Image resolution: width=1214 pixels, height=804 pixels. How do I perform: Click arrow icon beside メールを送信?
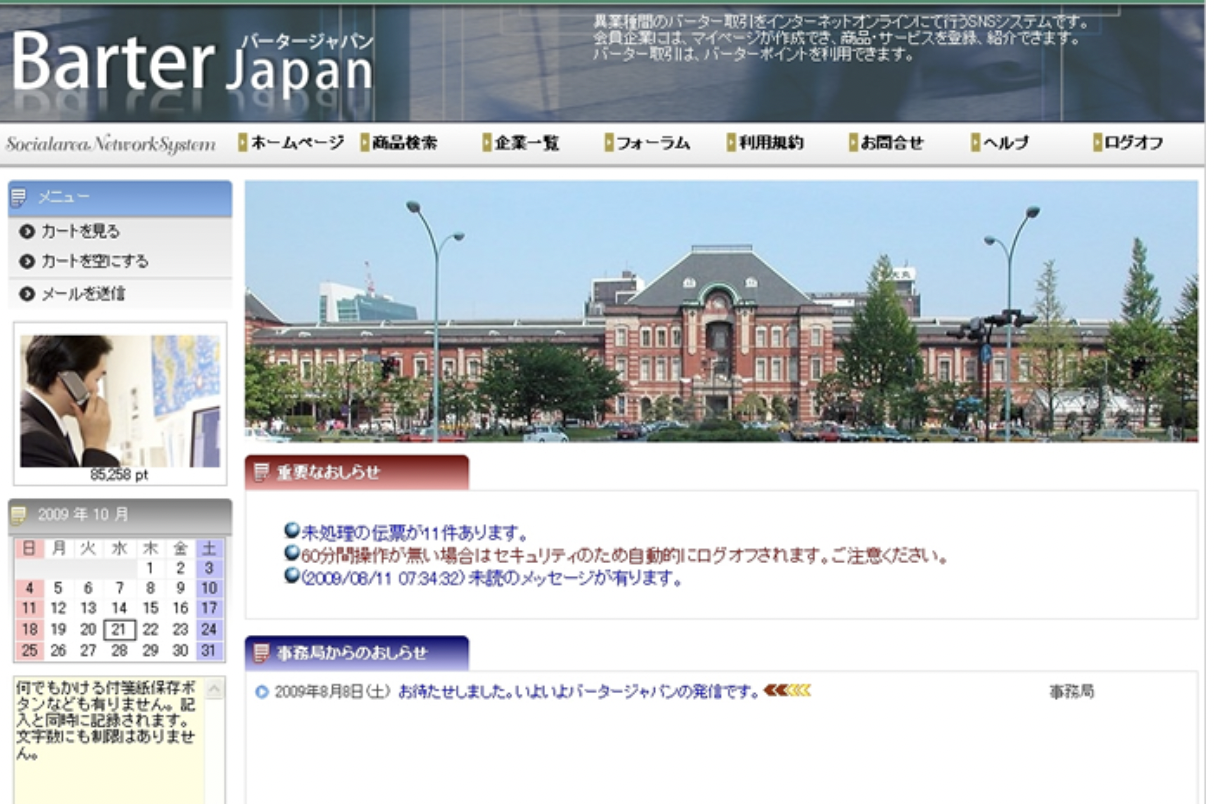click(x=27, y=295)
